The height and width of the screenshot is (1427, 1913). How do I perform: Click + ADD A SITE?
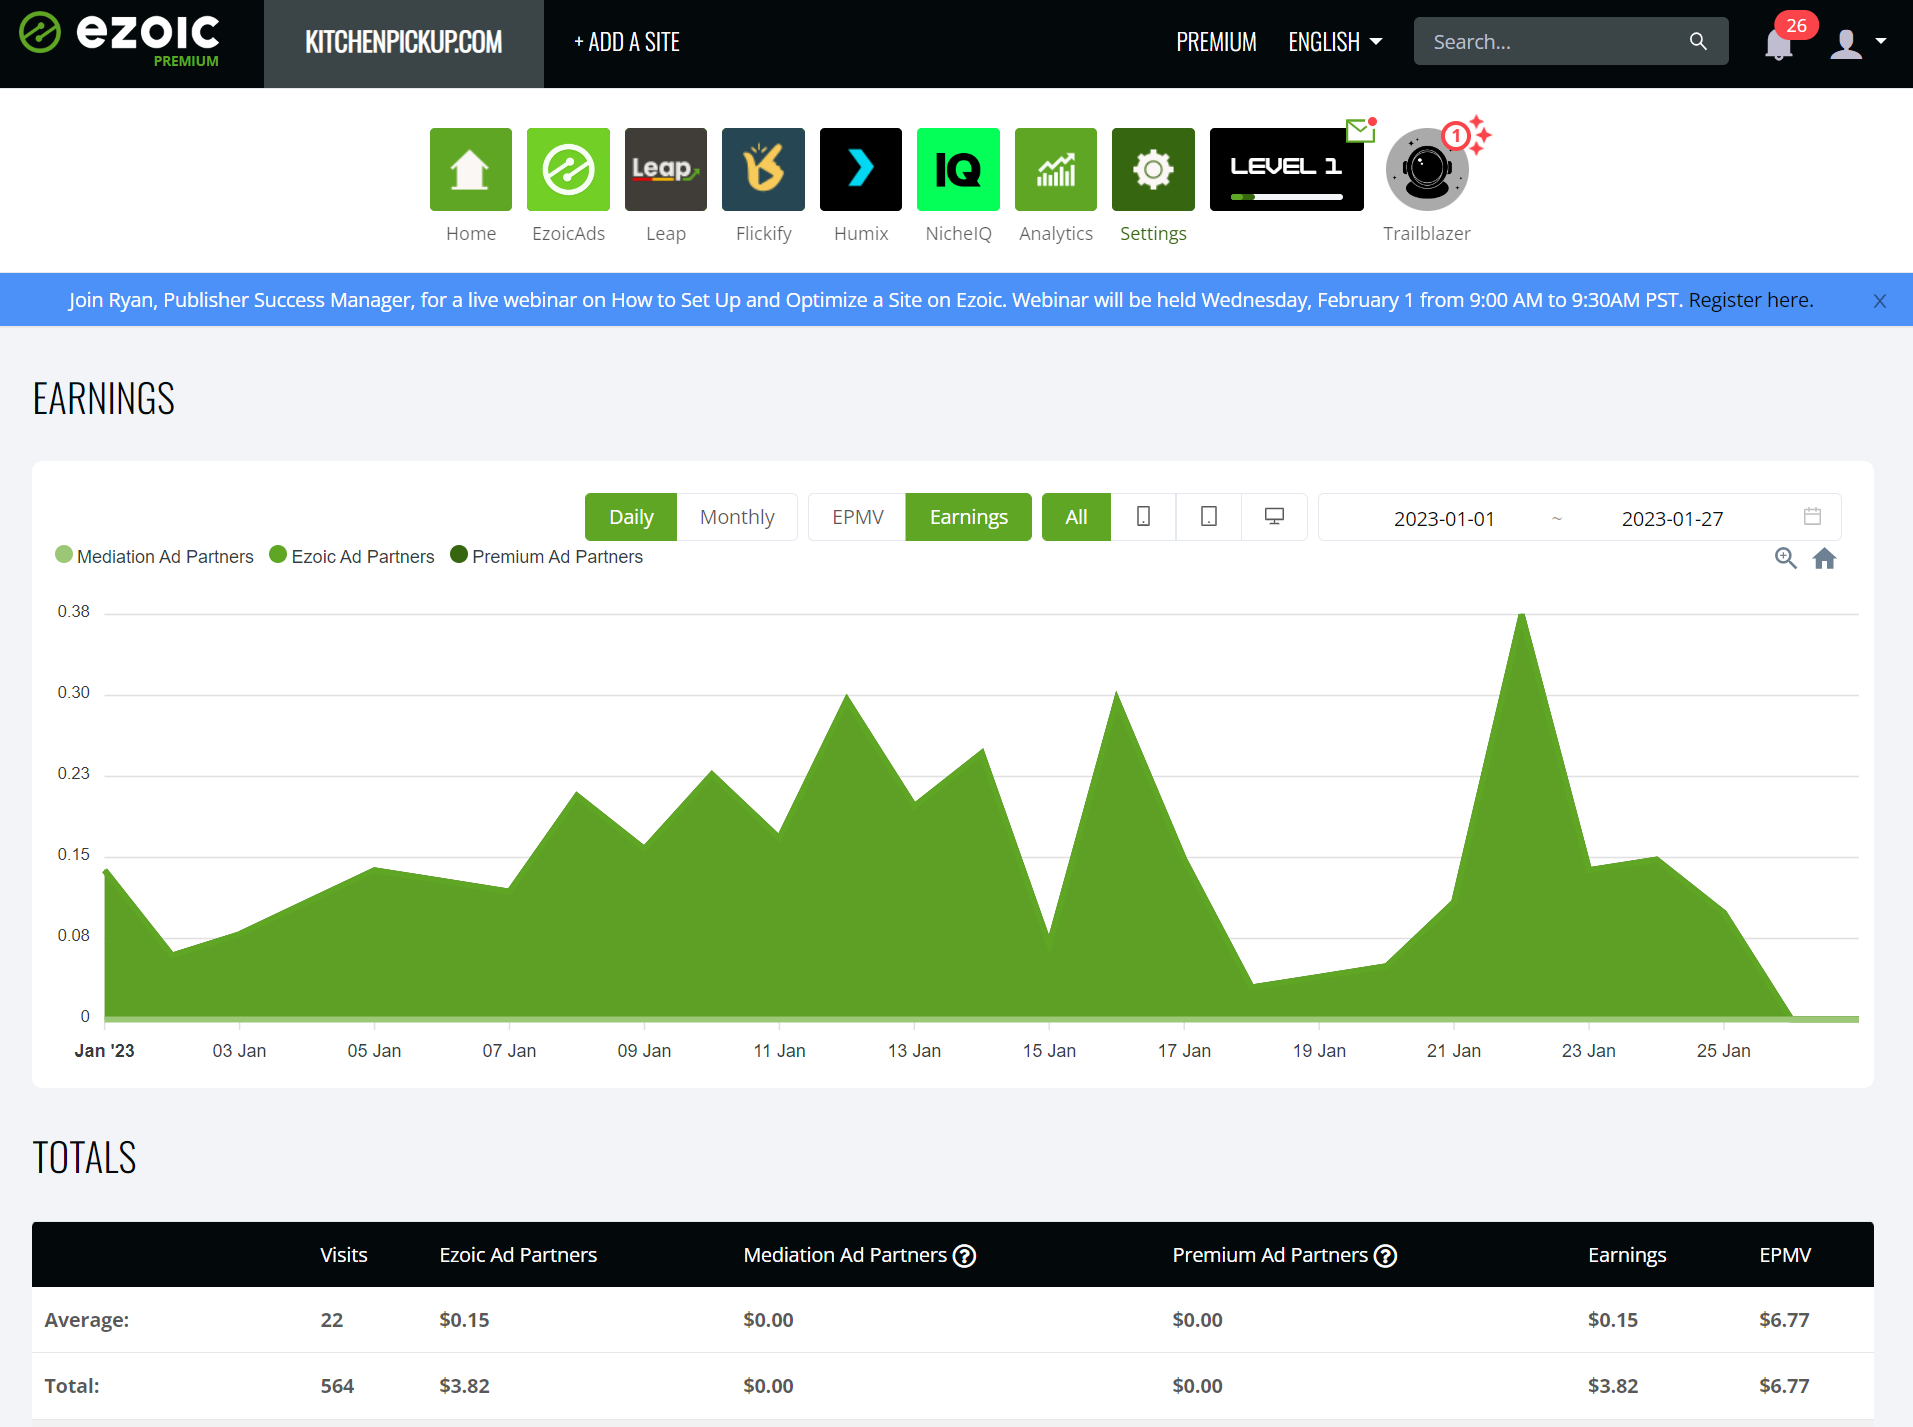click(x=627, y=42)
